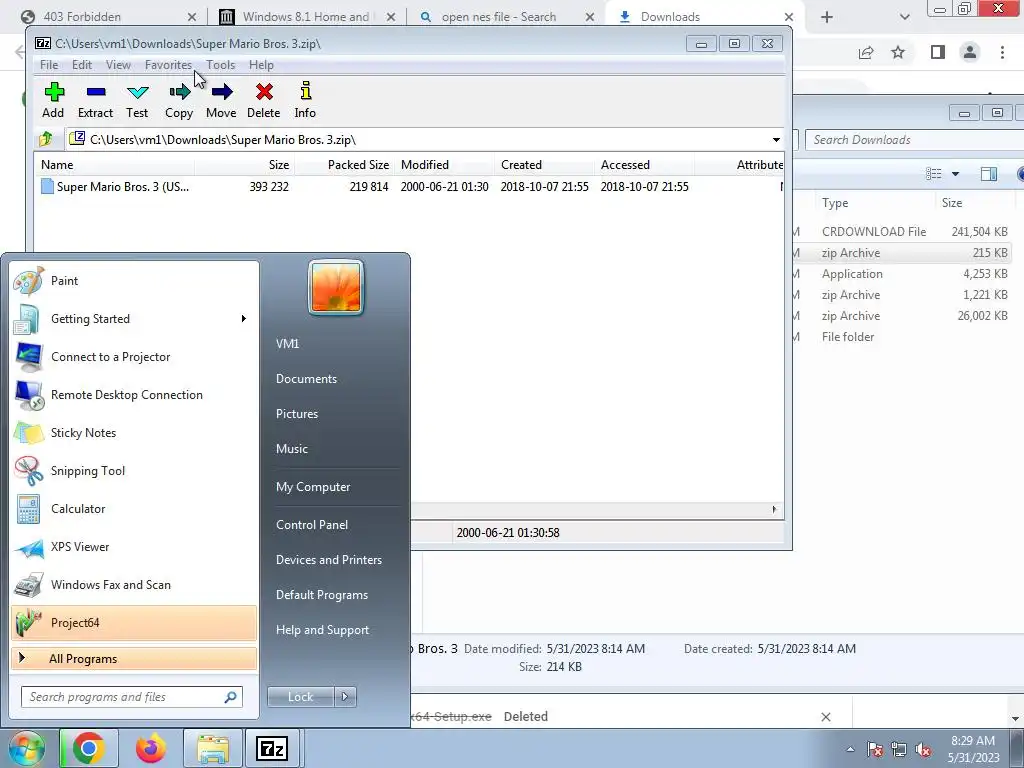Click the user account picture in Start menu
The height and width of the screenshot is (768, 1024).
[x=336, y=288]
